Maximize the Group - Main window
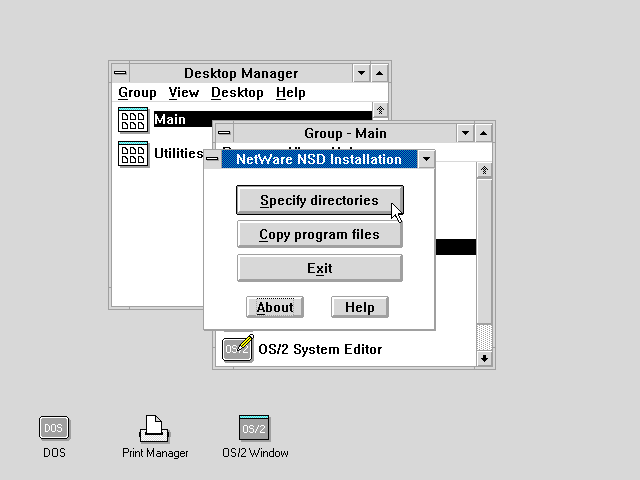Viewport: 640px width, 480px height. coord(484,133)
